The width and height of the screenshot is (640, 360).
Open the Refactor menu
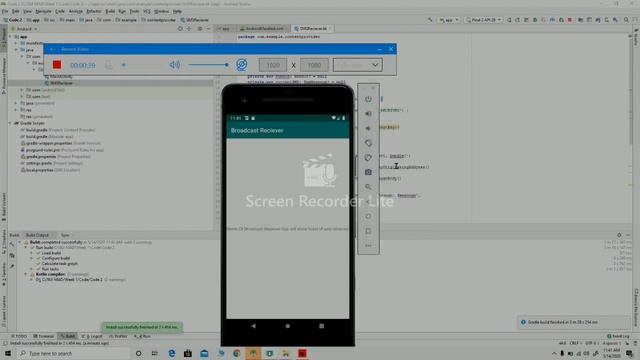tap(94, 11)
